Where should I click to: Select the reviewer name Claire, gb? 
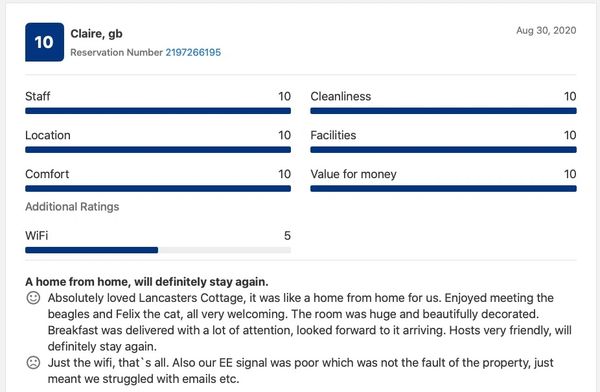[96, 34]
